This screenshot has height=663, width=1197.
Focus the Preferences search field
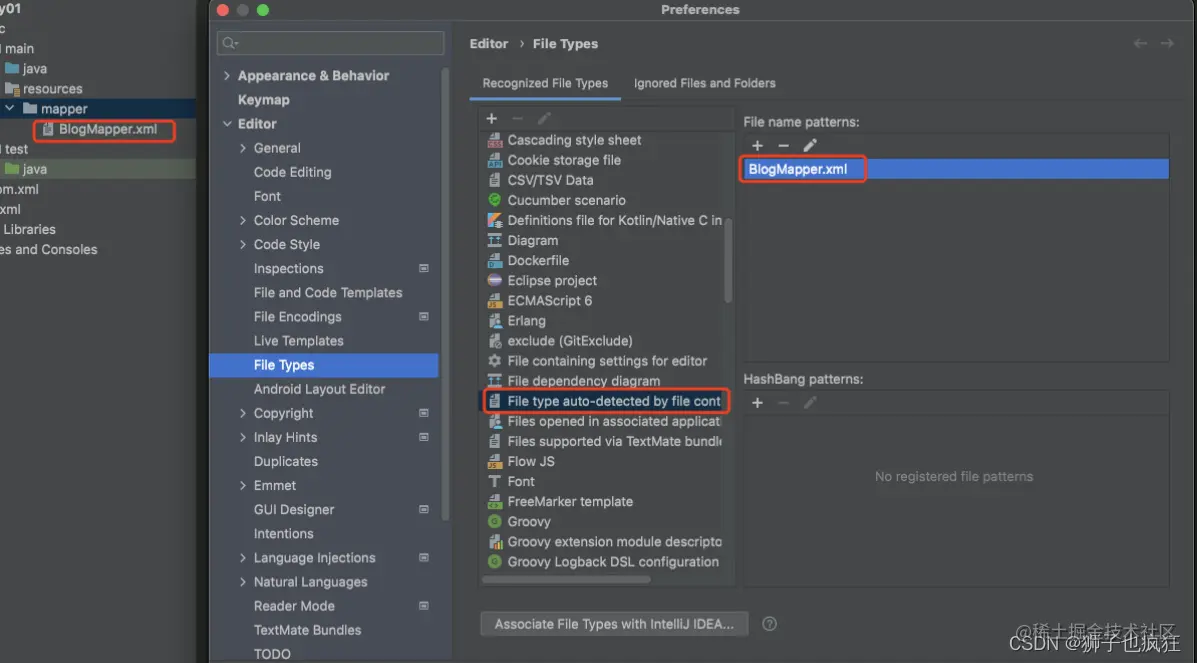[x=331, y=44]
